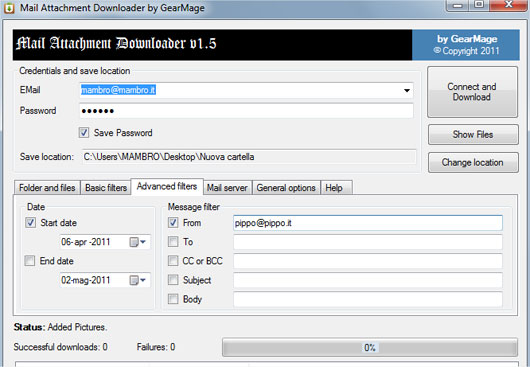Click the Save location path field
Screen dimensions: 530x367
[x=249, y=157]
